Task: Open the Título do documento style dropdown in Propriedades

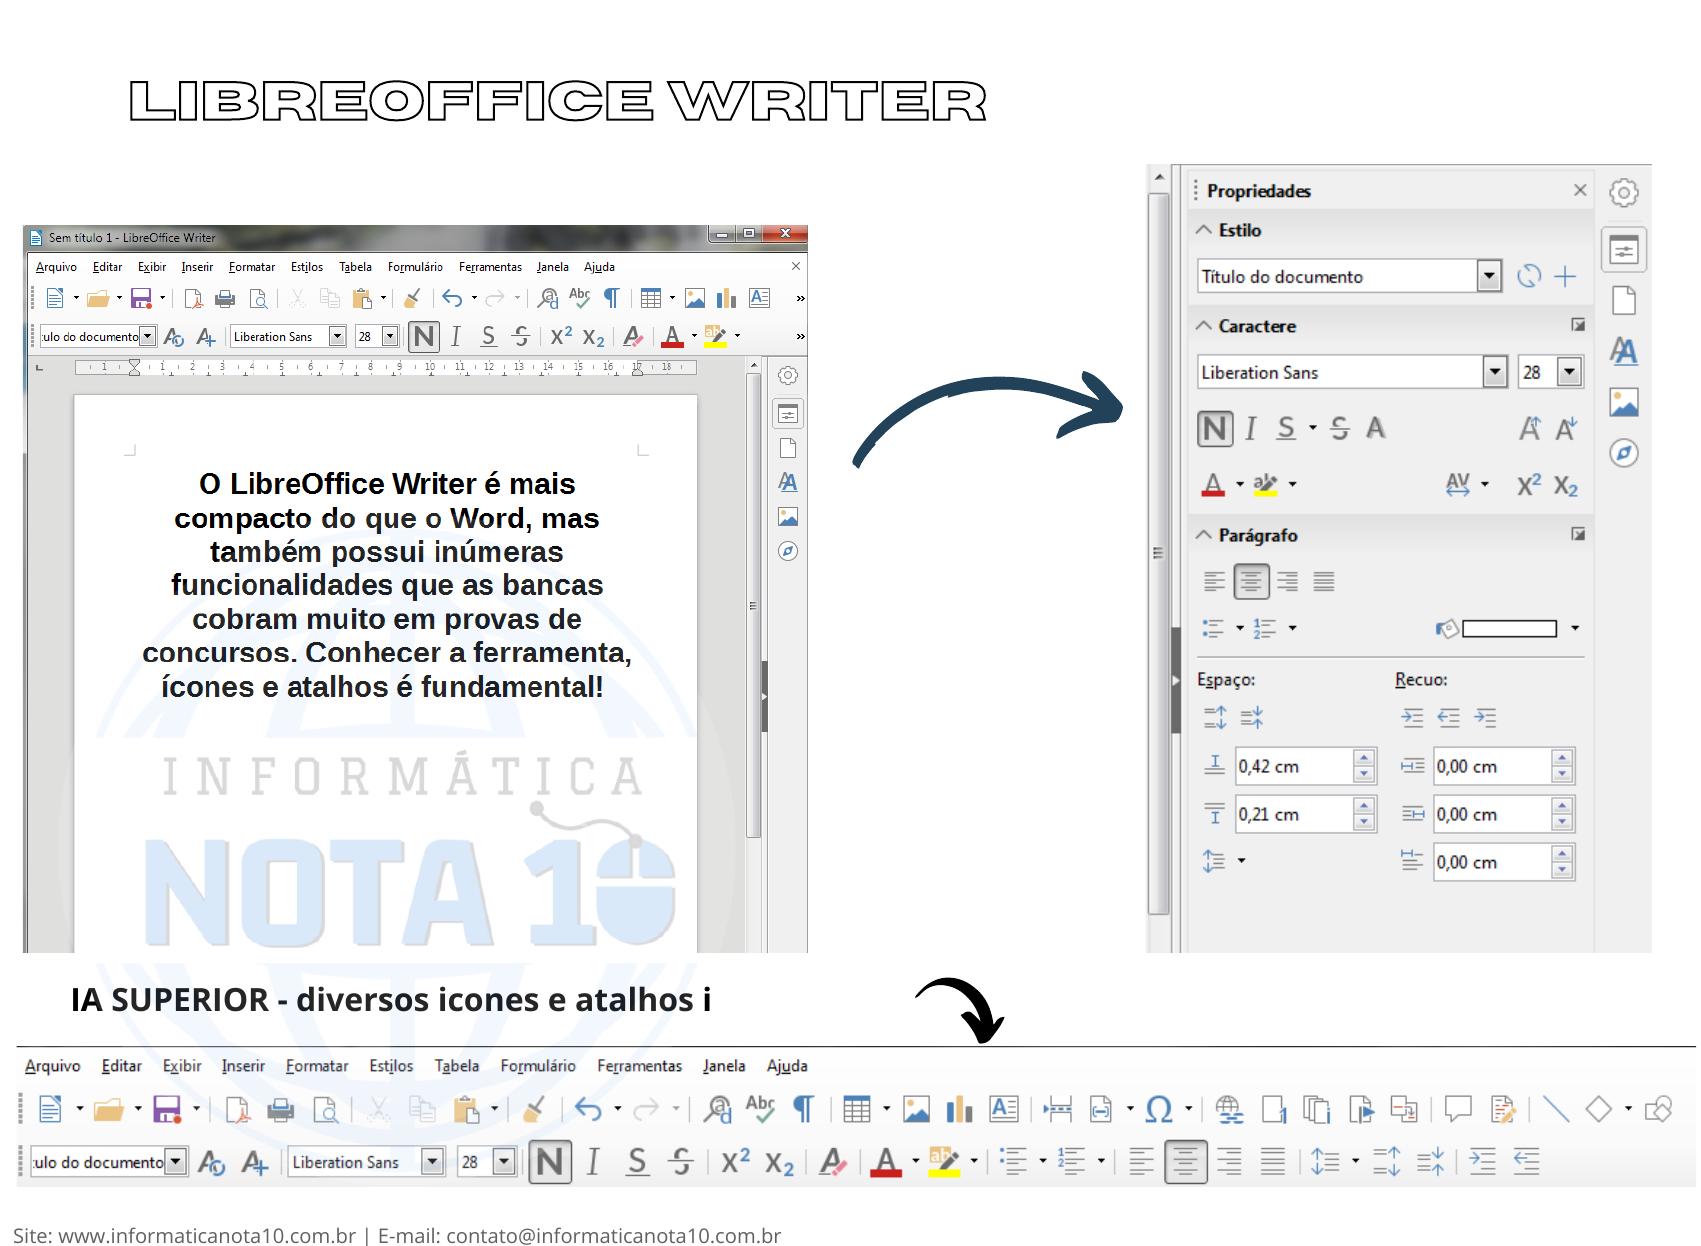Action: [1489, 276]
